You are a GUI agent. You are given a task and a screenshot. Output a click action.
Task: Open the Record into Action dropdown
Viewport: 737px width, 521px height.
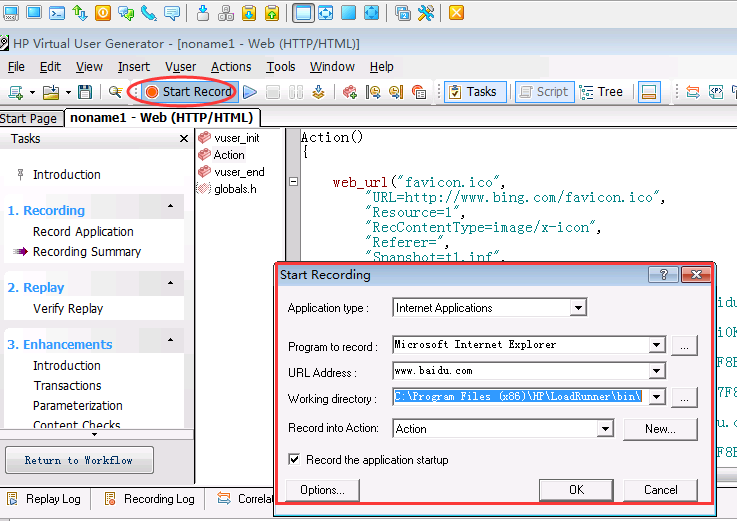click(x=604, y=429)
